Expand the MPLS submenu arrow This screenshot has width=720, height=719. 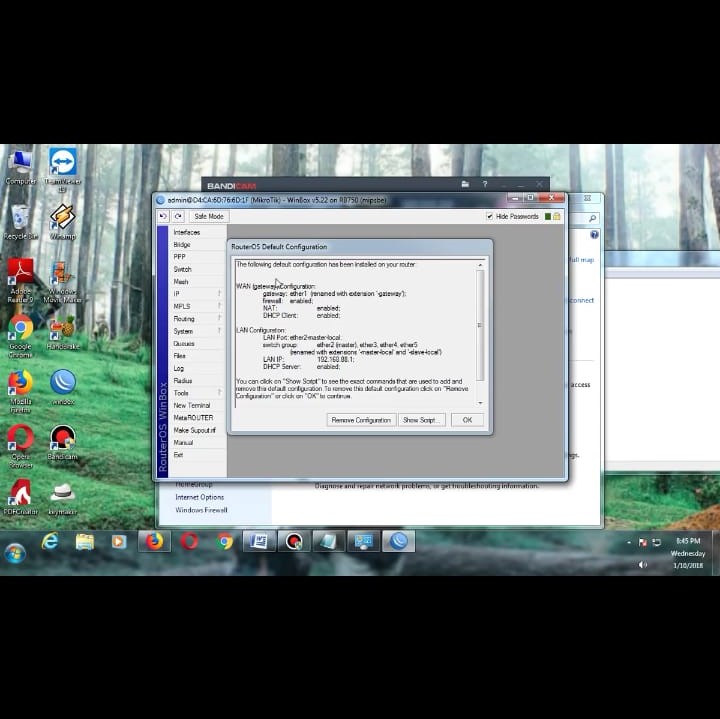pyautogui.click(x=219, y=306)
